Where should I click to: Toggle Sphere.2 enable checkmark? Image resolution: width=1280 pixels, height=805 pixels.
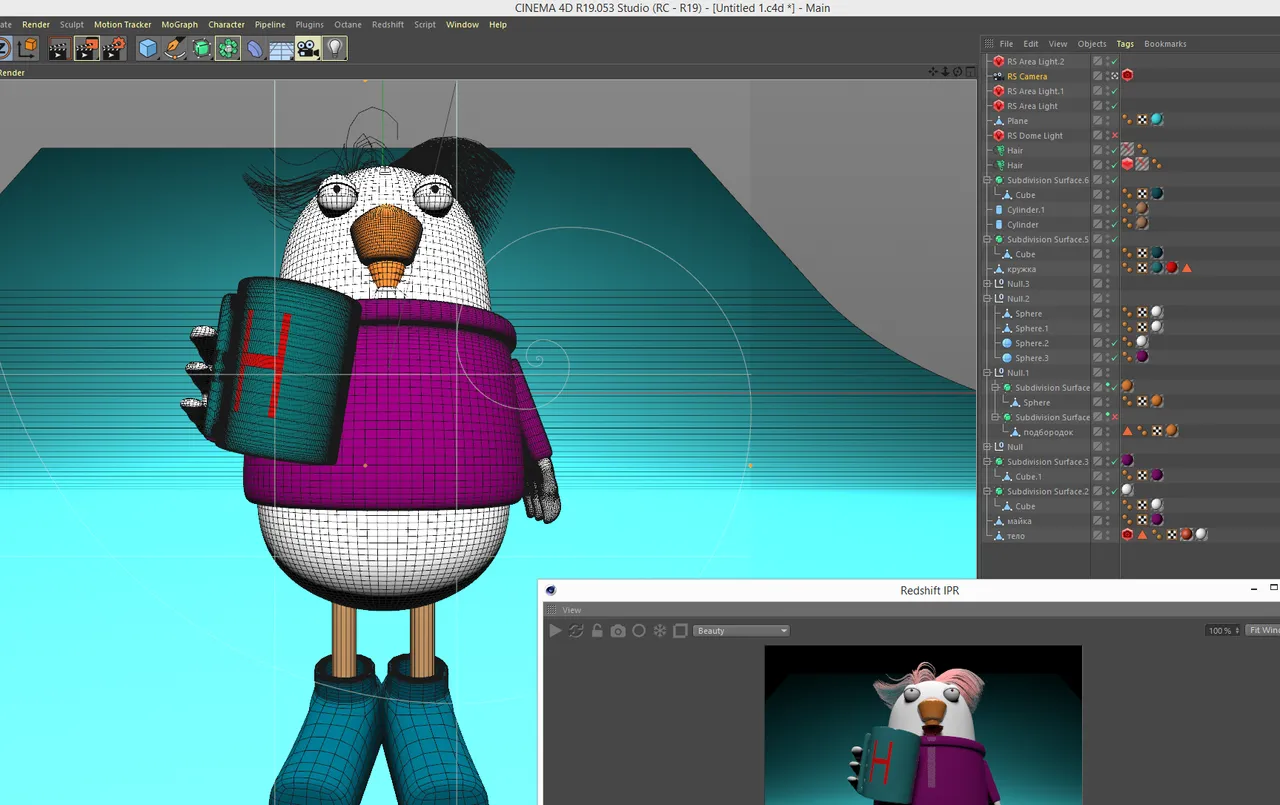[x=1114, y=343]
